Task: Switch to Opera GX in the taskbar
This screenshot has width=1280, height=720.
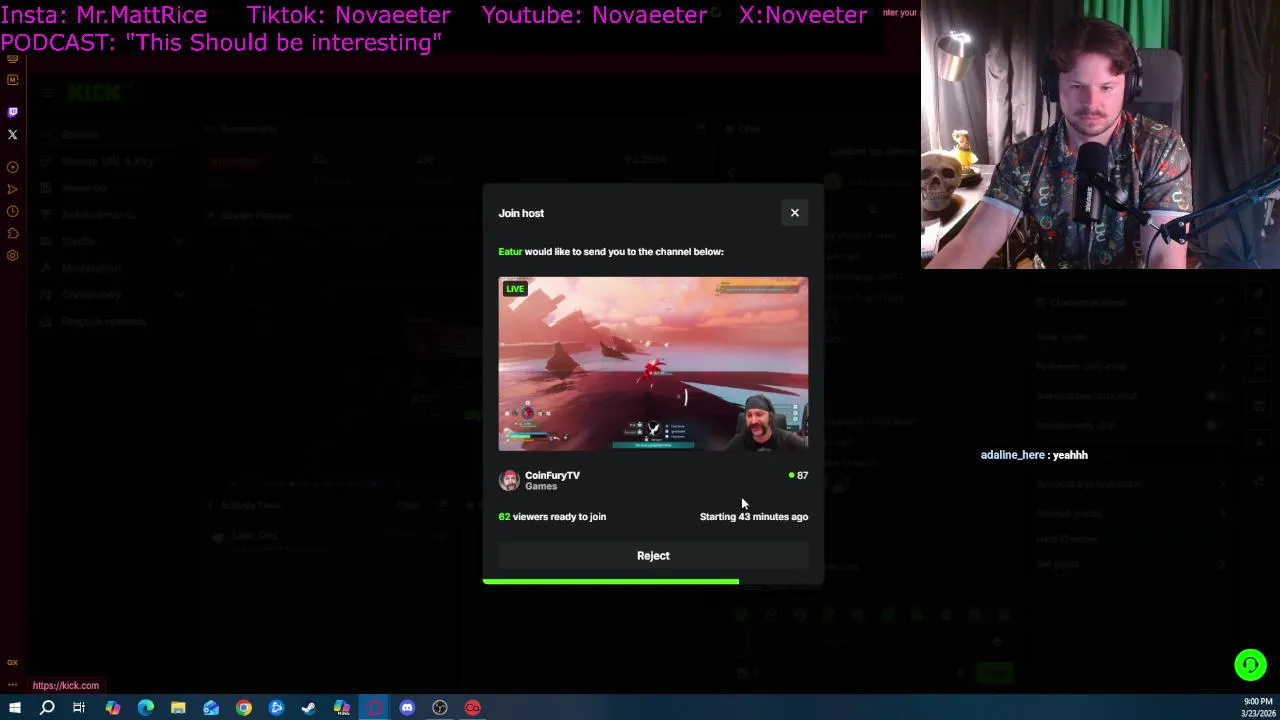Action: 375,708
